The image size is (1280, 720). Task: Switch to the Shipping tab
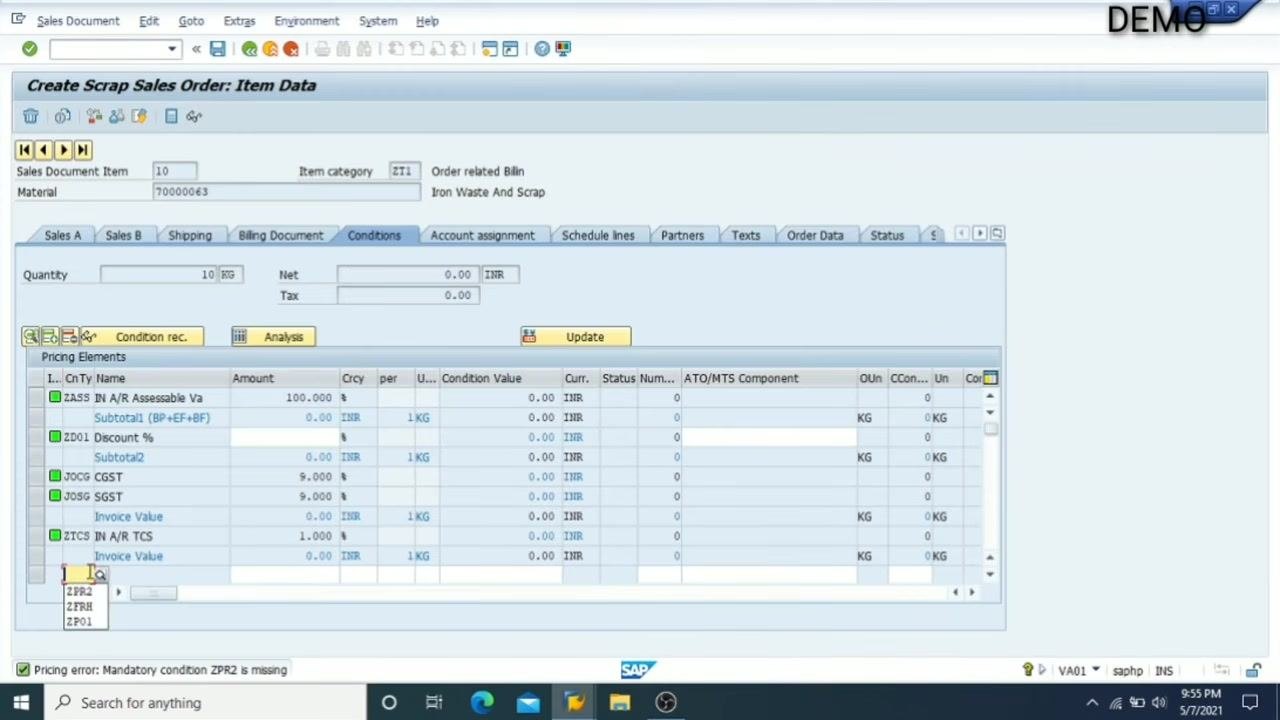point(190,235)
